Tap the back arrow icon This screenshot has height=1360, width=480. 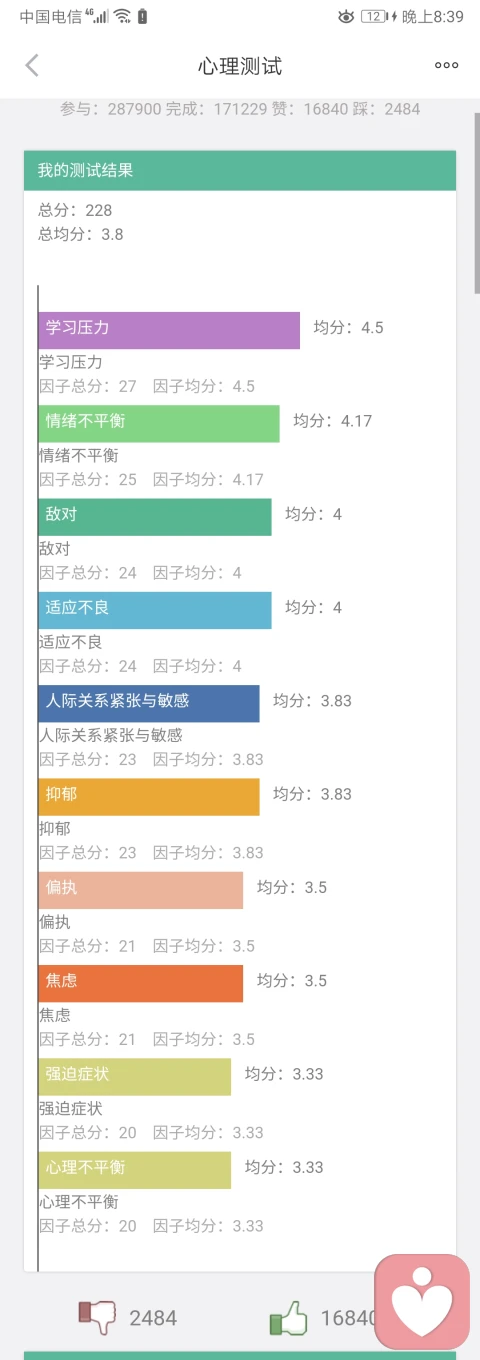point(32,66)
